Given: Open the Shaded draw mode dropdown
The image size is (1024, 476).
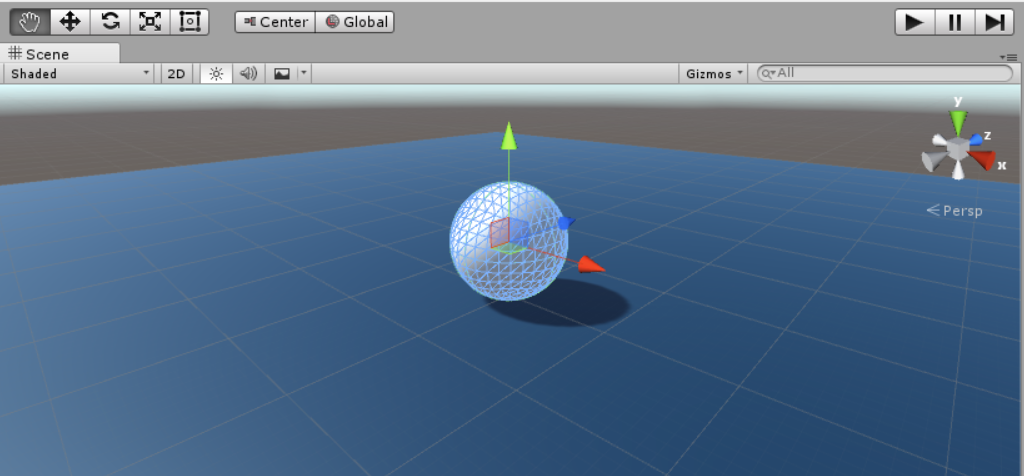Looking at the screenshot, I should tap(80, 74).
